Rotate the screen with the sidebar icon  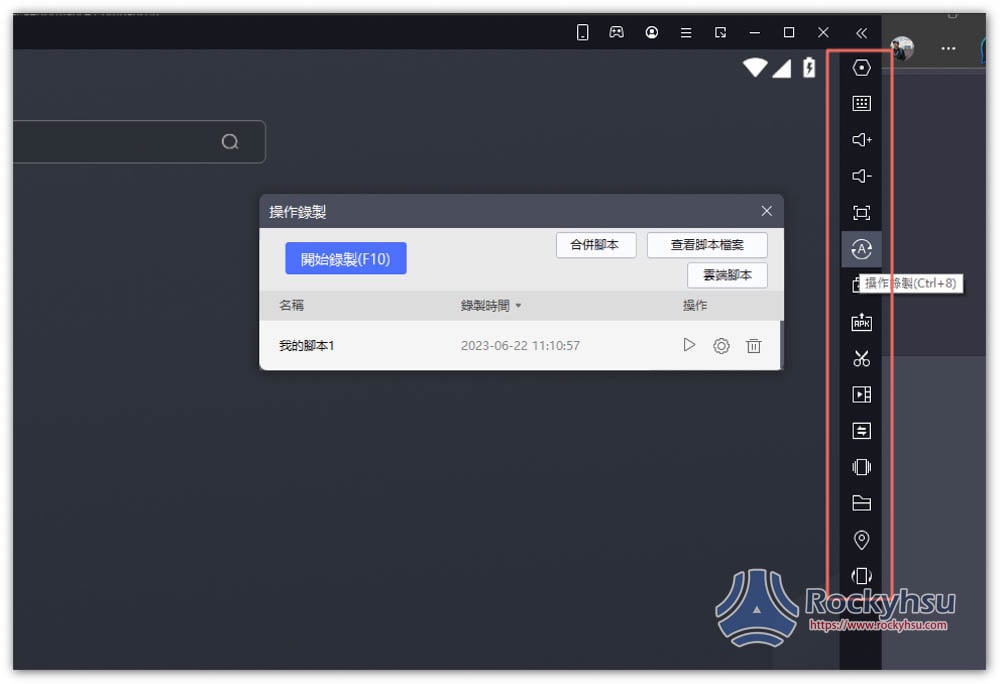point(861,576)
